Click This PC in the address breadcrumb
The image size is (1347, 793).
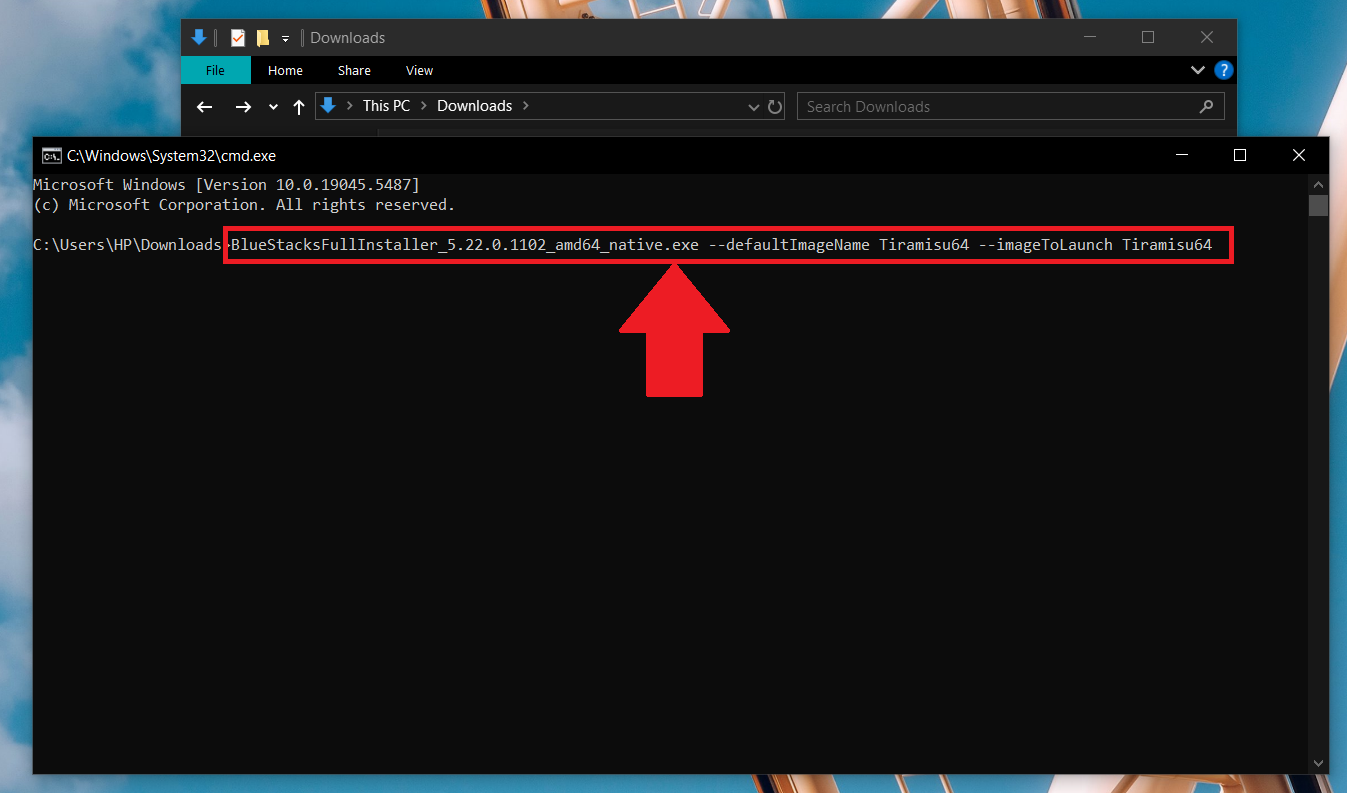pyautogui.click(x=386, y=106)
